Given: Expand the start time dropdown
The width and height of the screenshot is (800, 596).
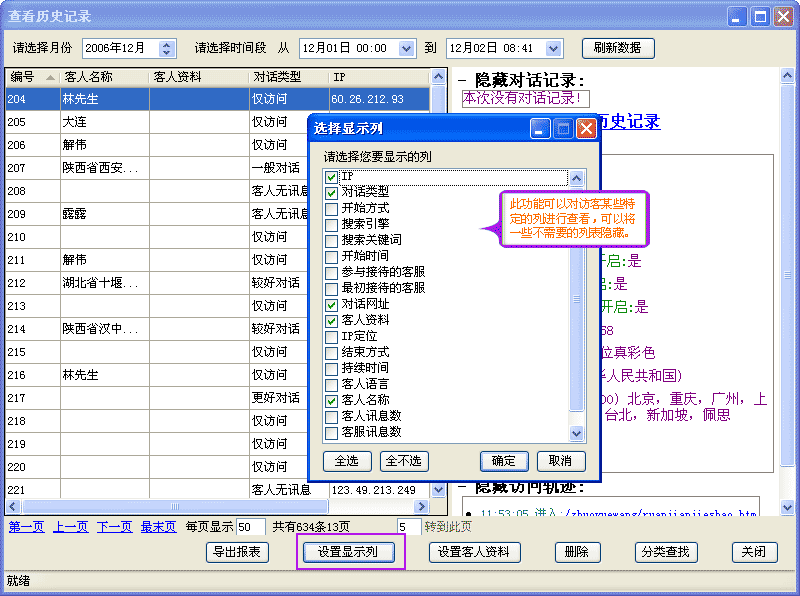Looking at the screenshot, I should pos(406,48).
